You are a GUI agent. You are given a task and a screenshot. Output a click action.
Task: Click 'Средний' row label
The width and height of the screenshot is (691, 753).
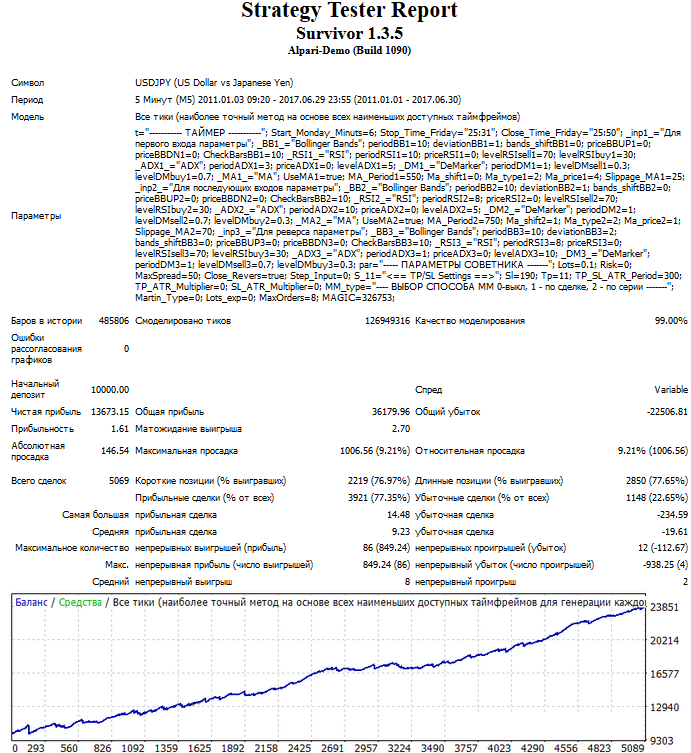(110, 582)
